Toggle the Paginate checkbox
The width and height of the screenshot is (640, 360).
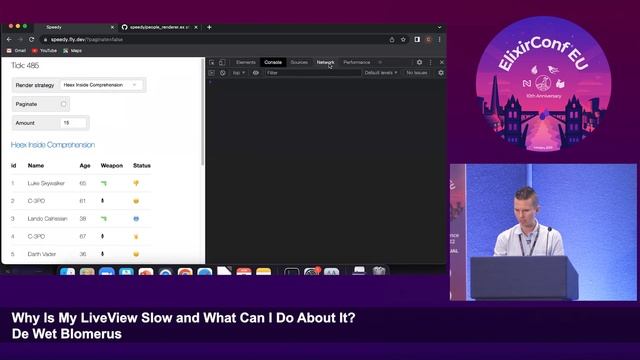pyautogui.click(x=63, y=104)
